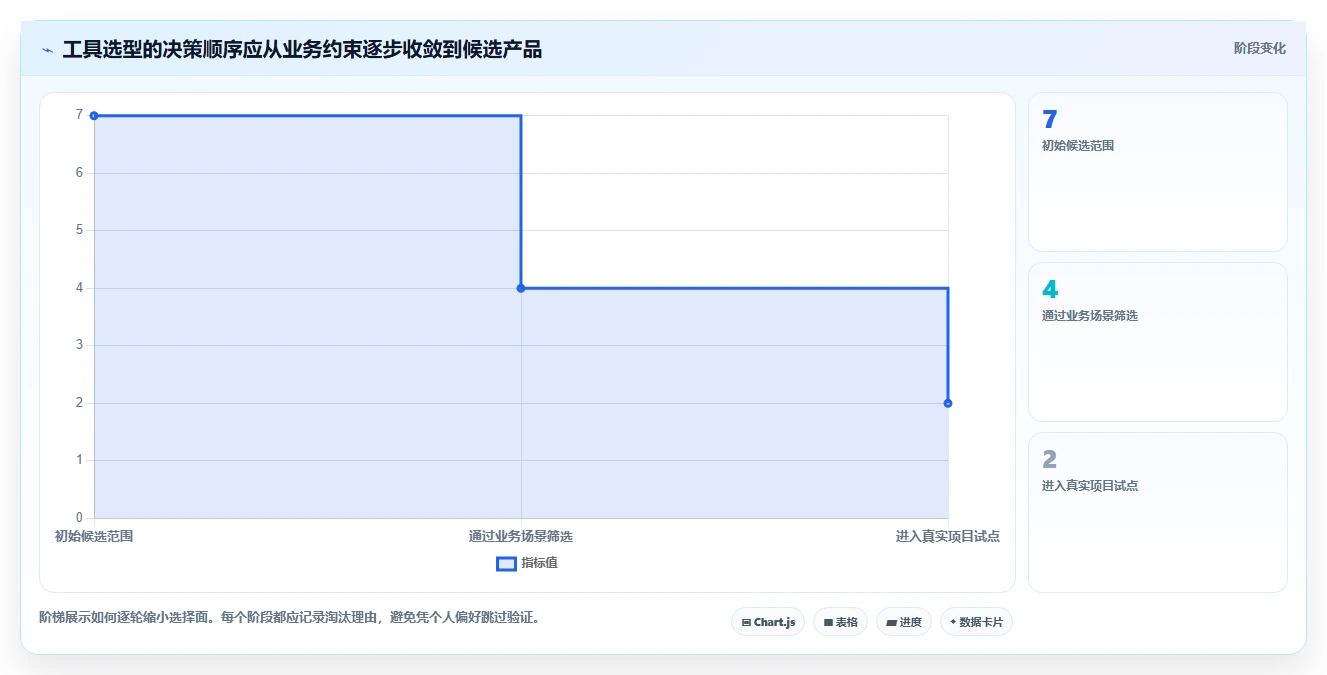
Task: Click the chart data point at value 7
Action: pos(94,116)
